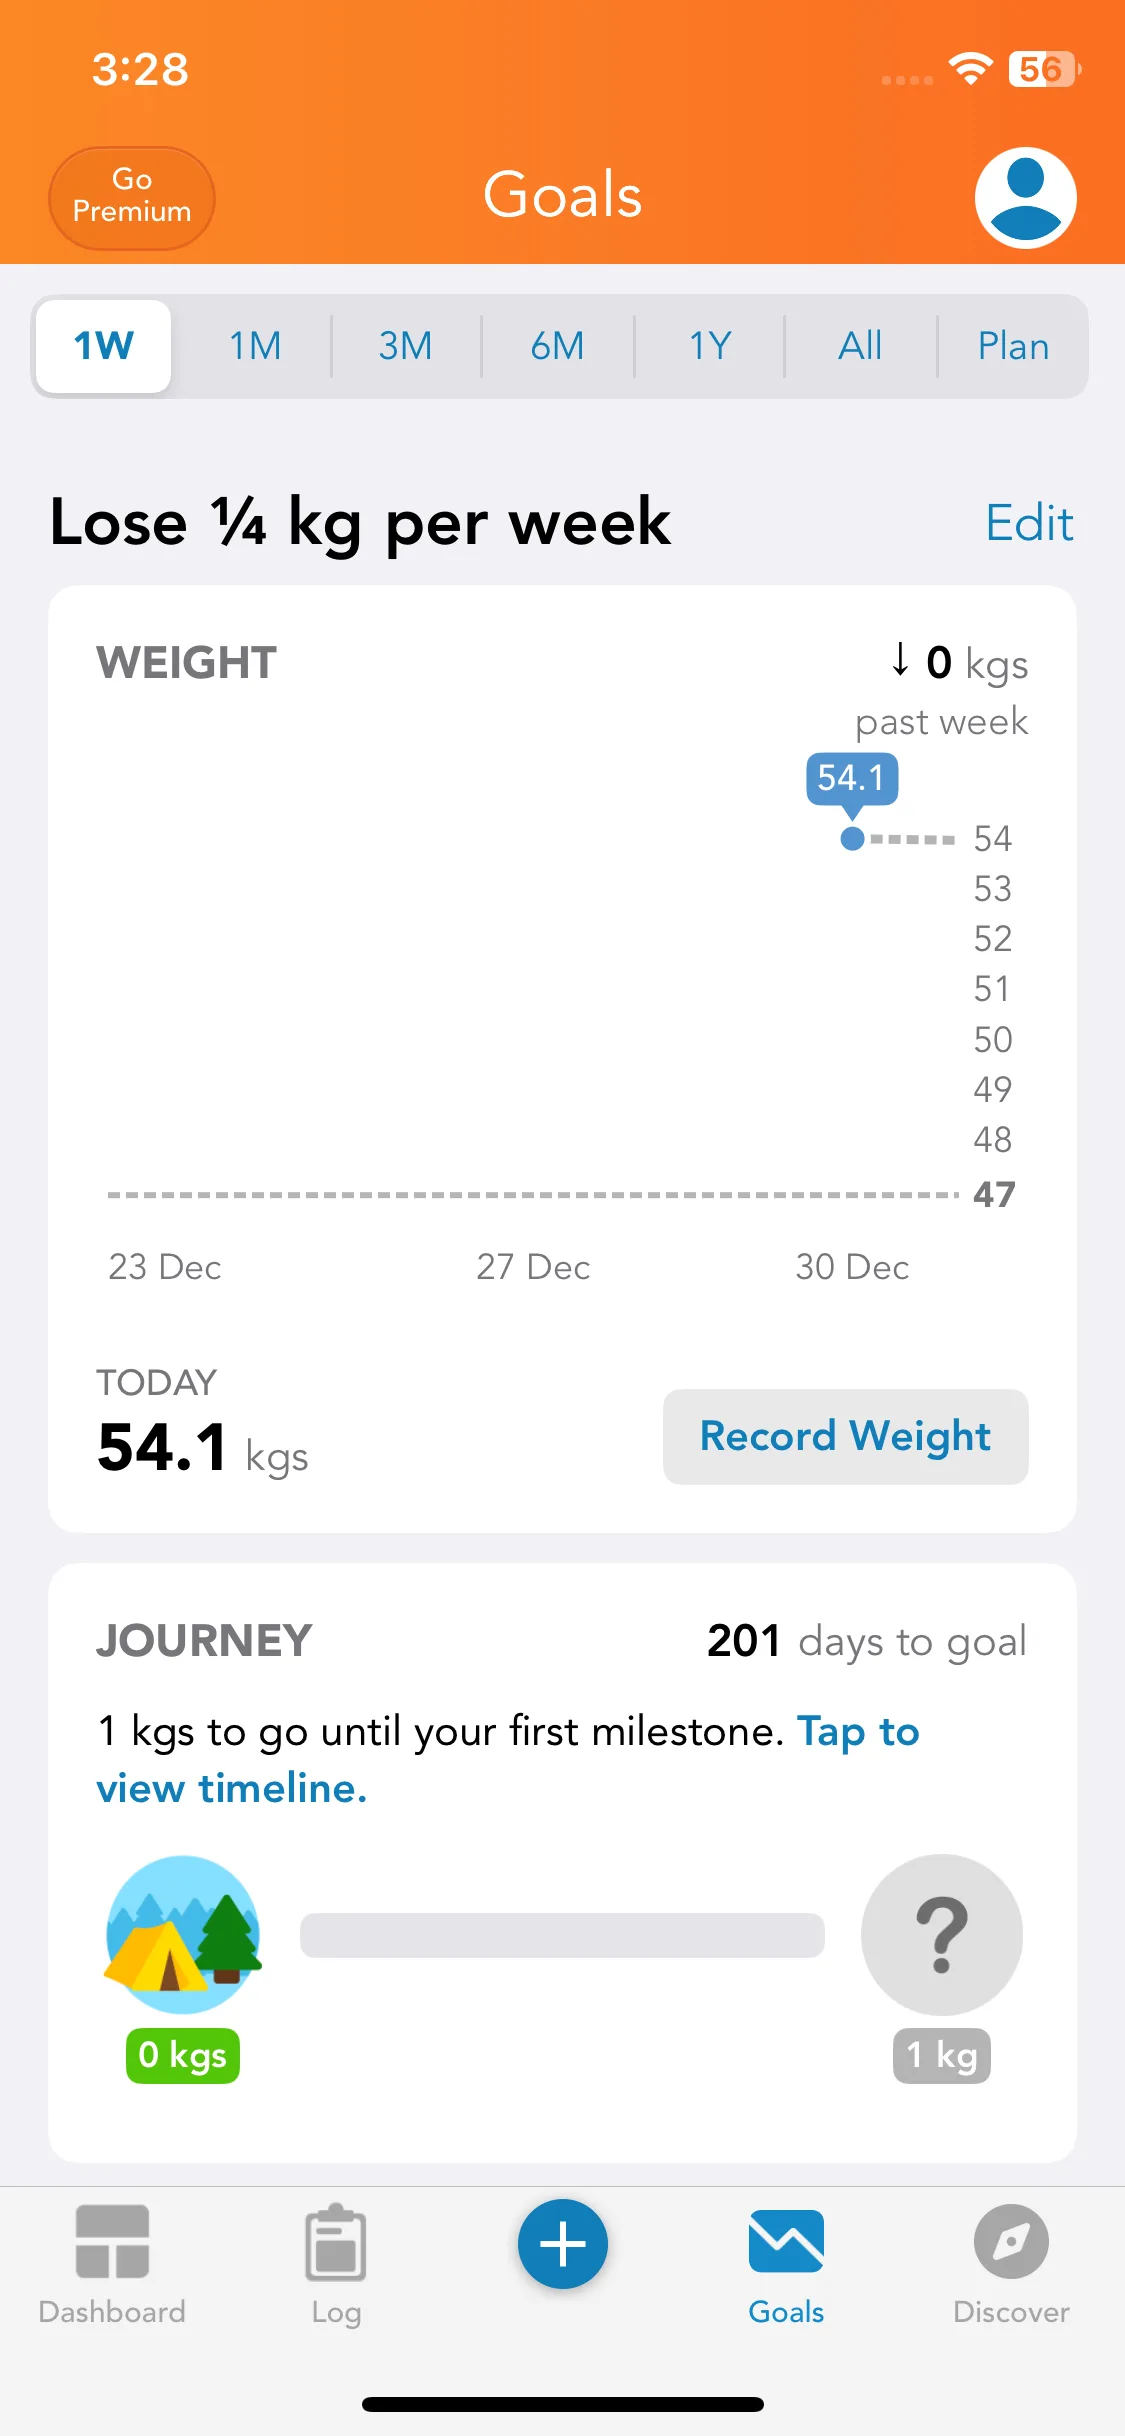Open the Discover compass icon
1125x2436 pixels.
[x=1011, y=2242]
